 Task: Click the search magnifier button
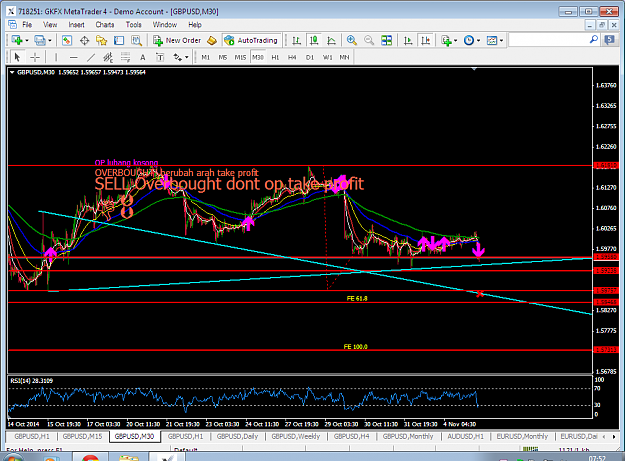[594, 39]
